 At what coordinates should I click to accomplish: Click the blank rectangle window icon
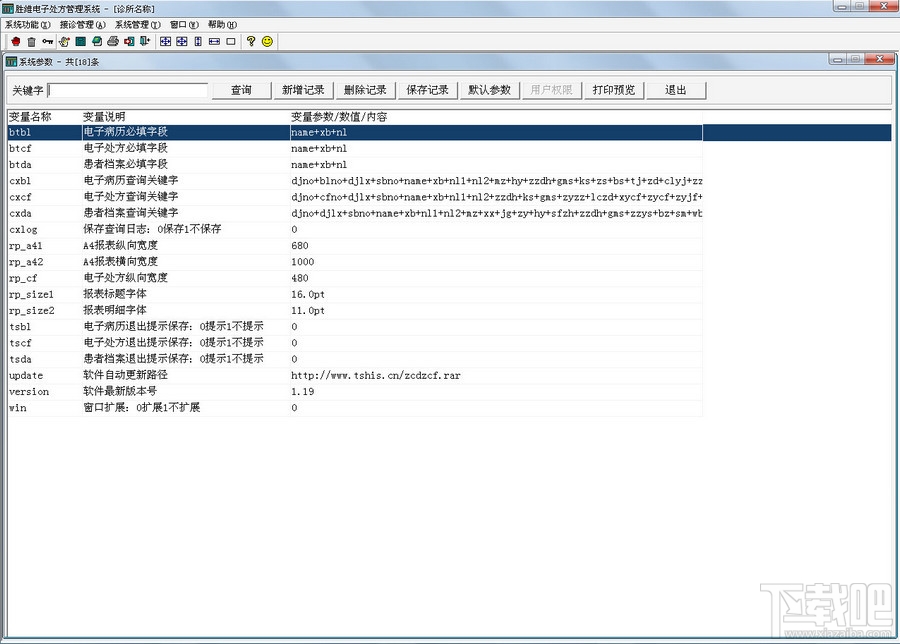[231, 41]
